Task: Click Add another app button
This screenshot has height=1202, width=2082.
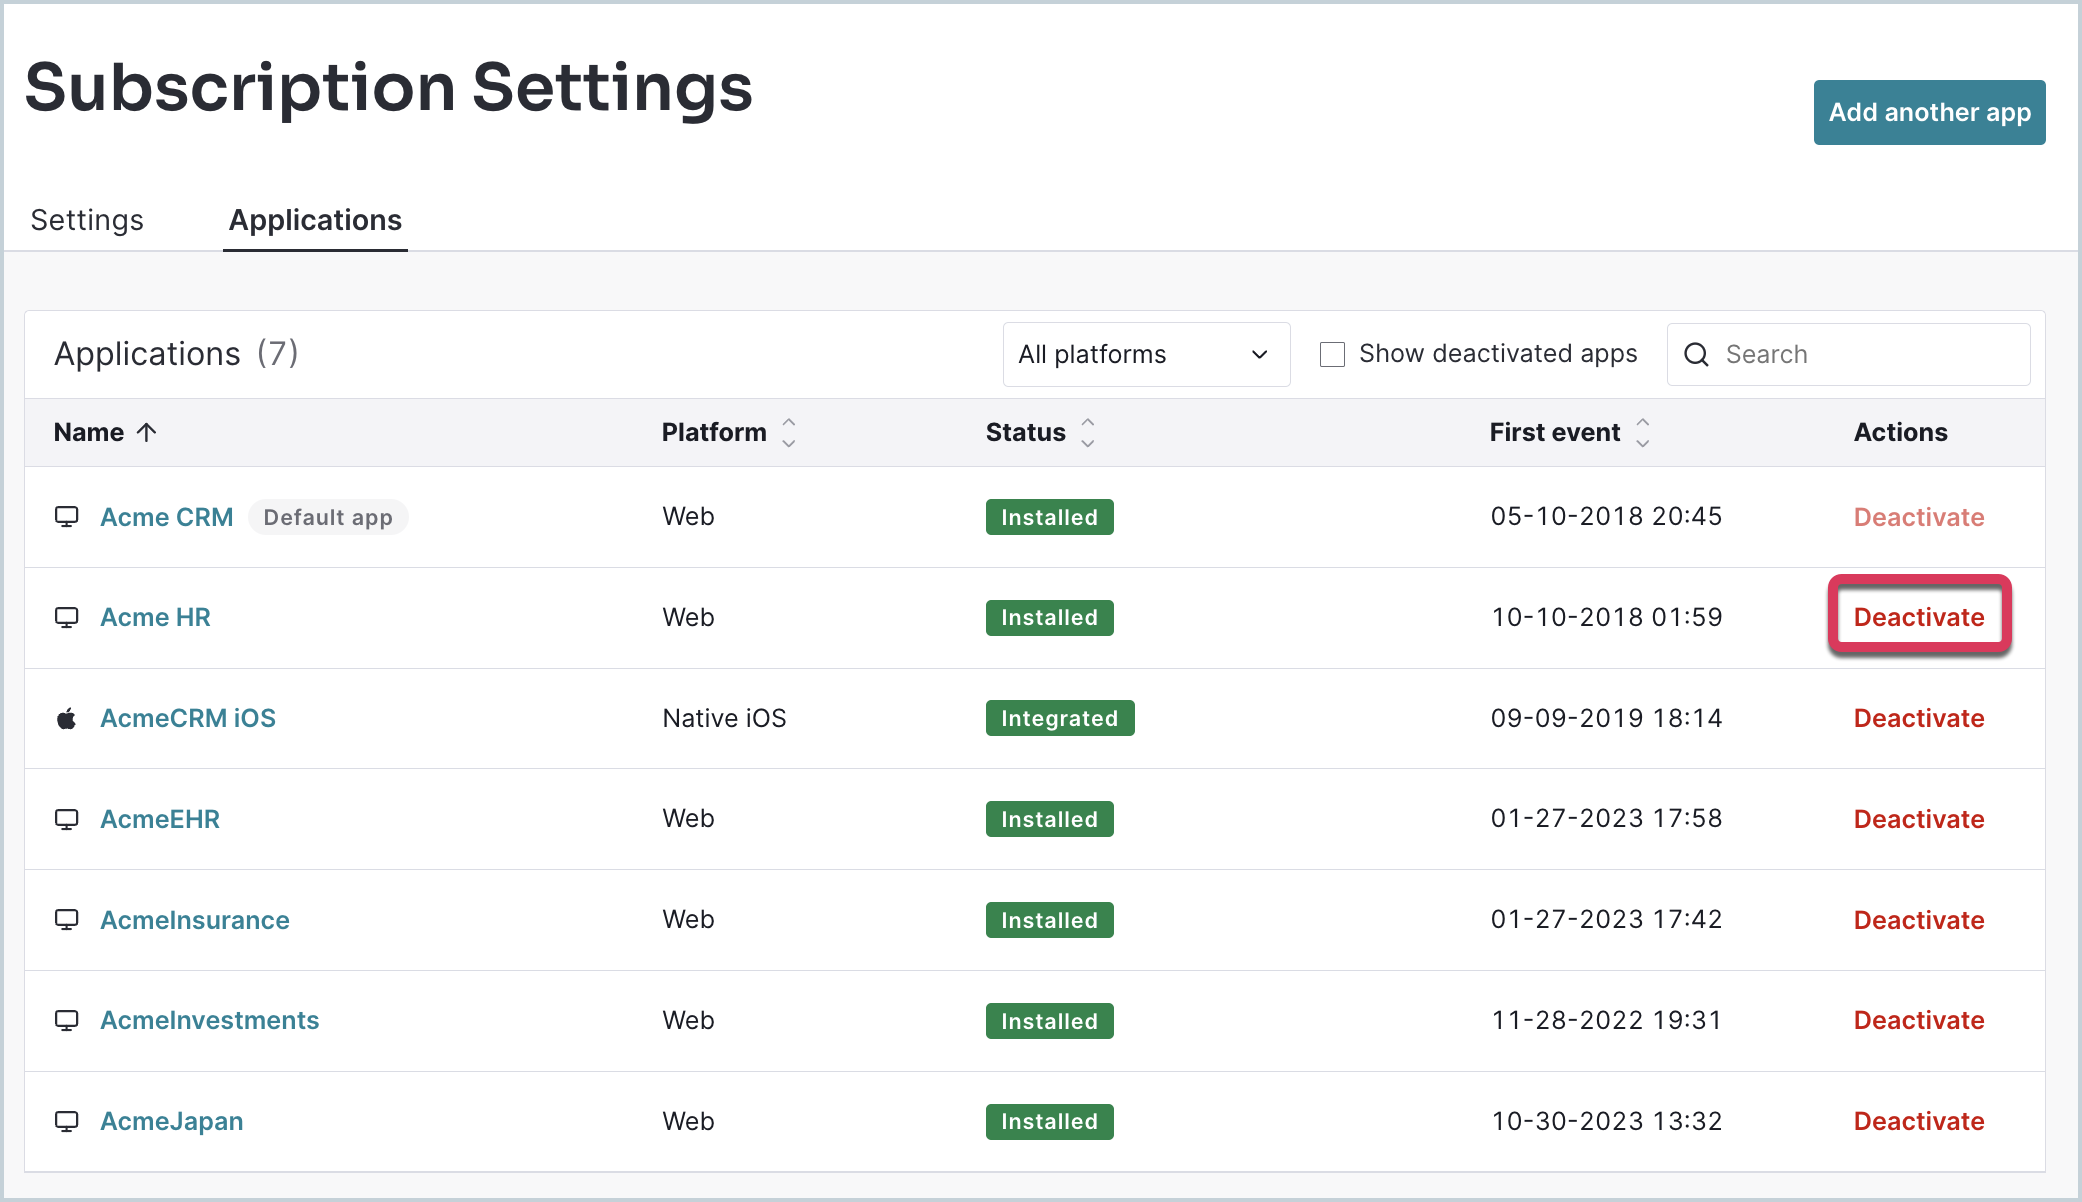Action: tap(1929, 112)
